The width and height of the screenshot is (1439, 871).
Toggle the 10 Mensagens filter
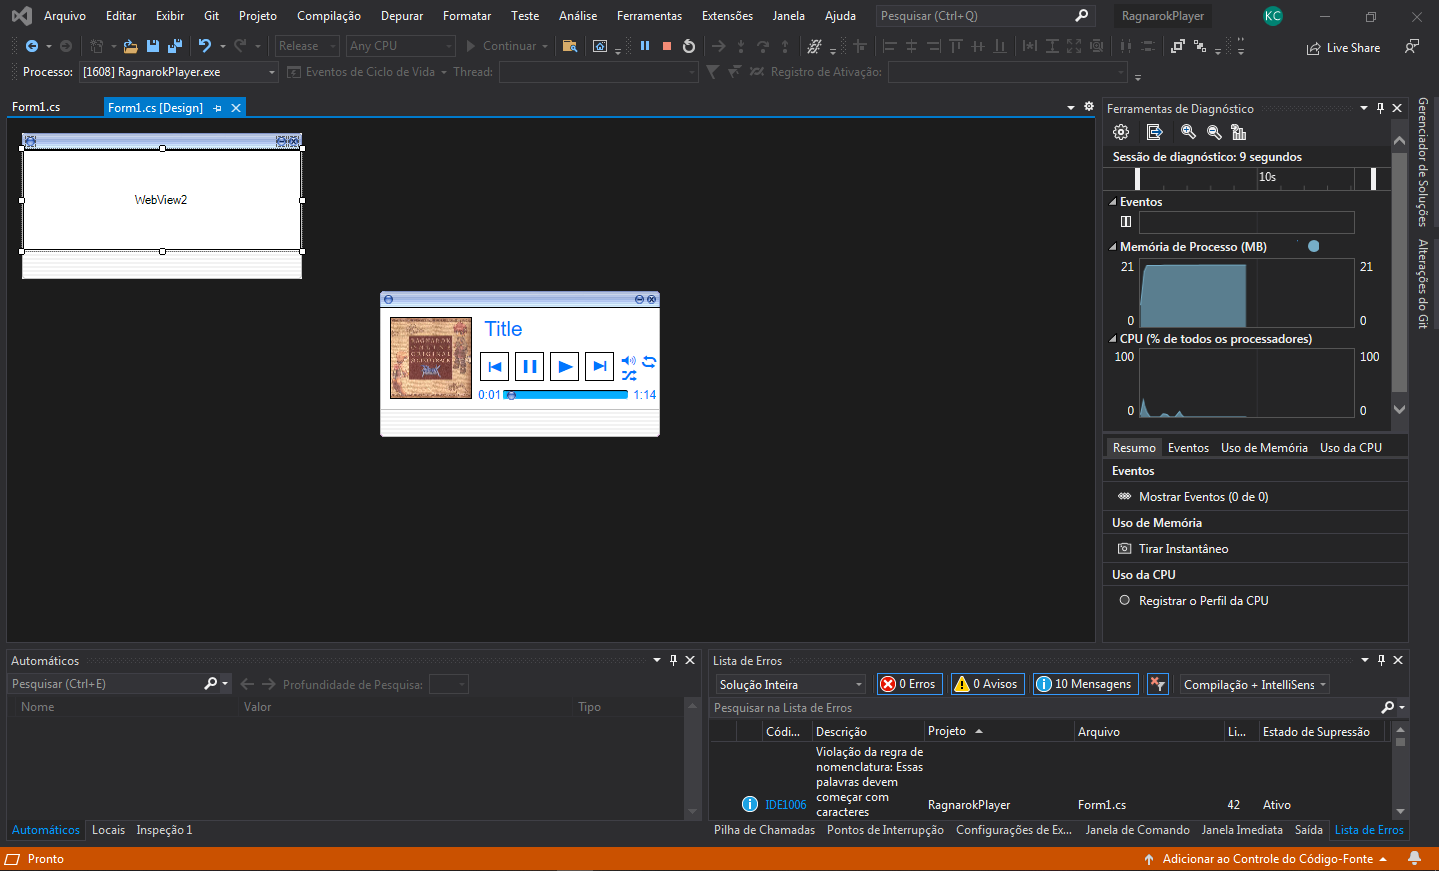point(1085,684)
